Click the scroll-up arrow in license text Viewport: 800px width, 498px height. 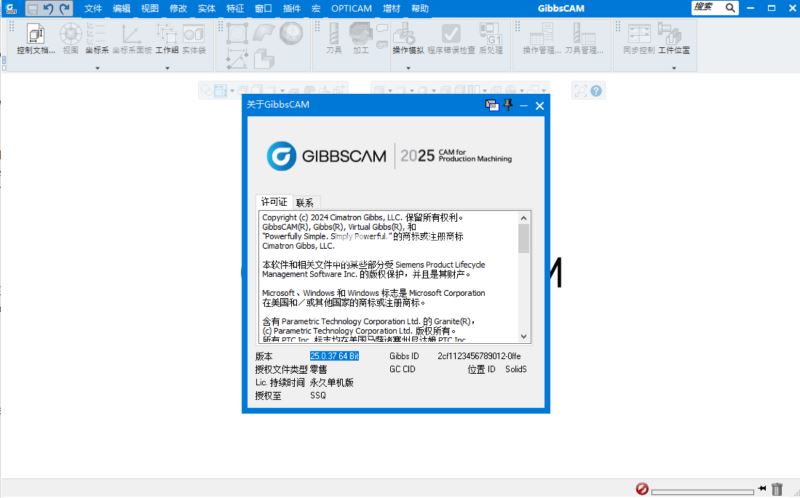523,218
